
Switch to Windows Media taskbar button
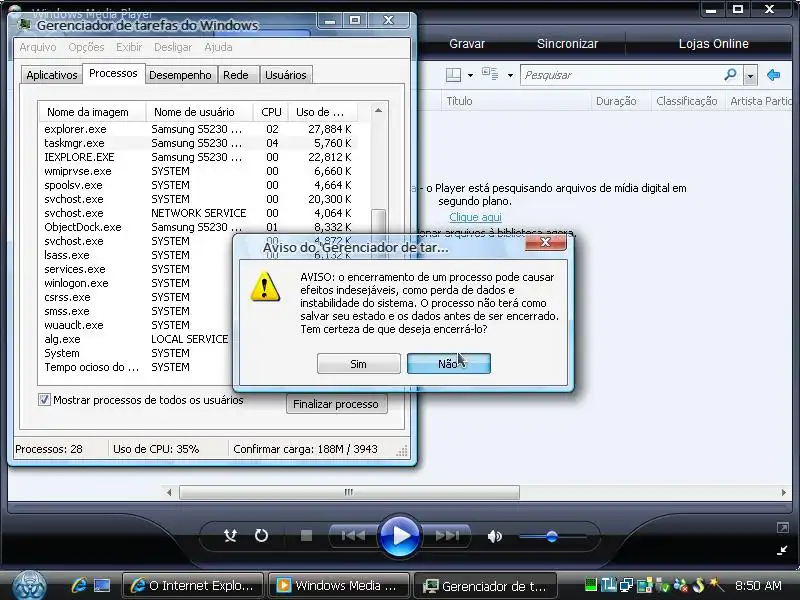(338, 586)
